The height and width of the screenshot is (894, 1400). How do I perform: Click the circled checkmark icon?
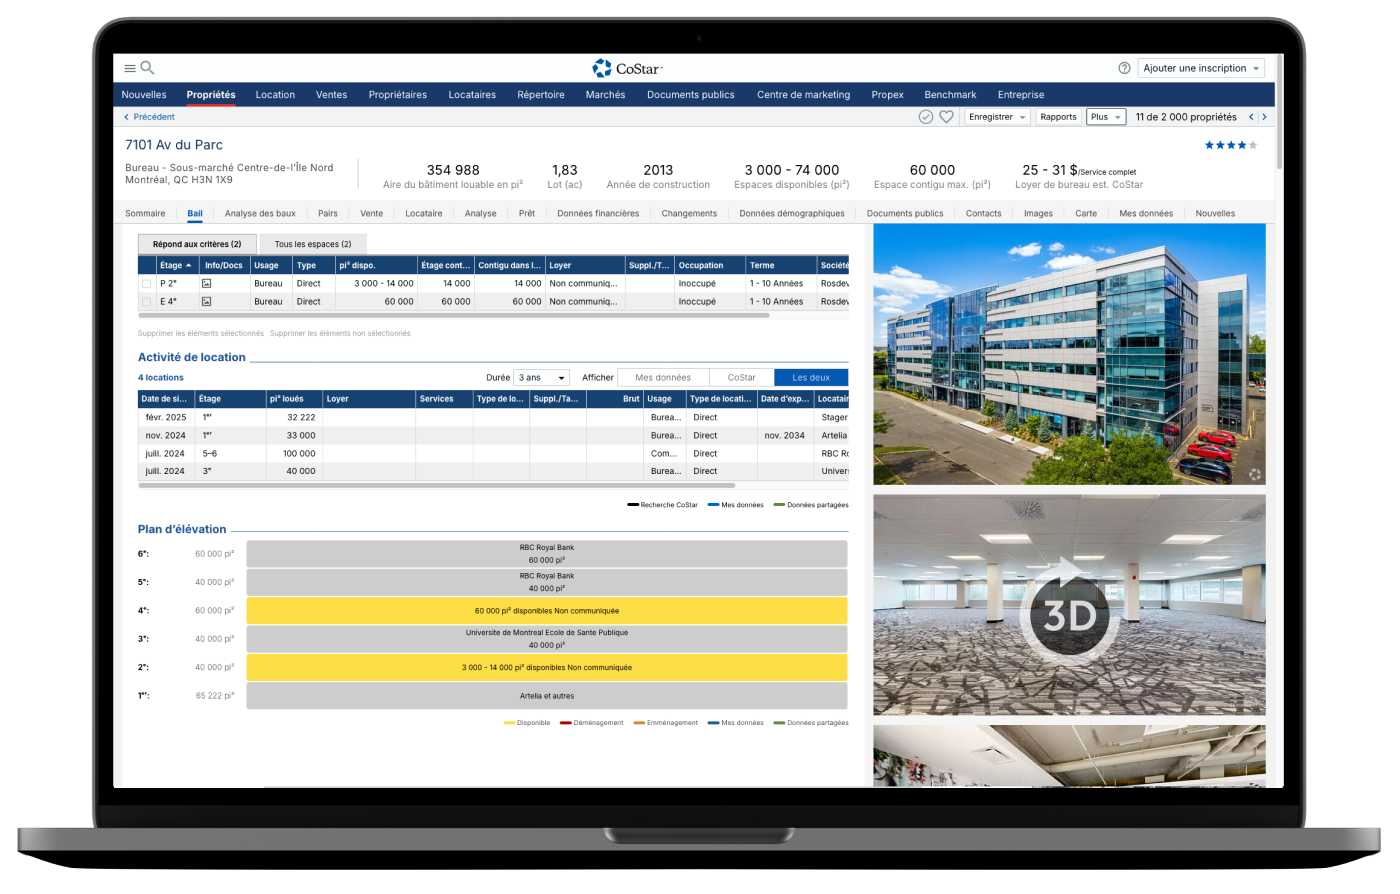926,117
